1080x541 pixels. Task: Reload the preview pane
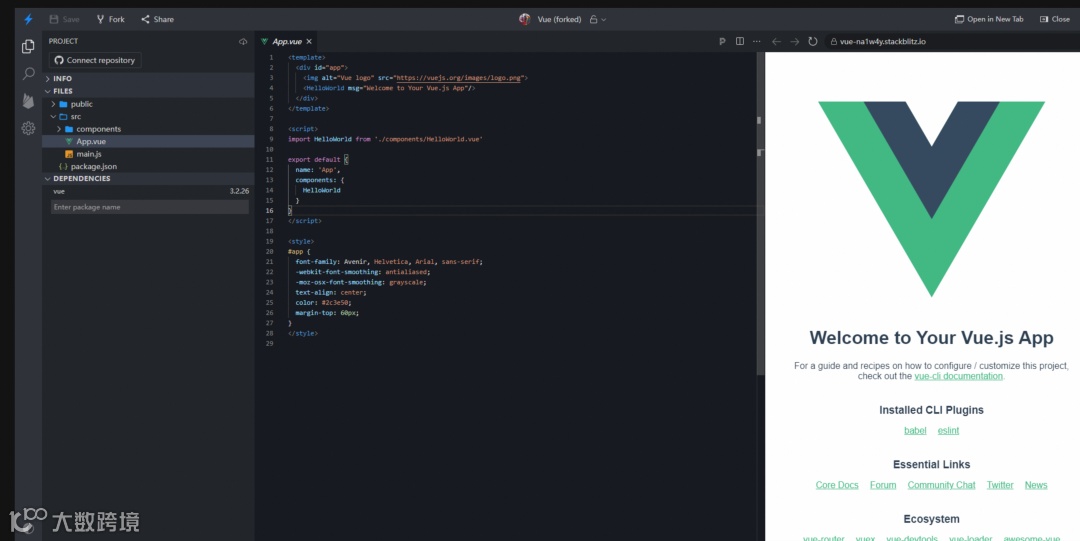[x=813, y=41]
